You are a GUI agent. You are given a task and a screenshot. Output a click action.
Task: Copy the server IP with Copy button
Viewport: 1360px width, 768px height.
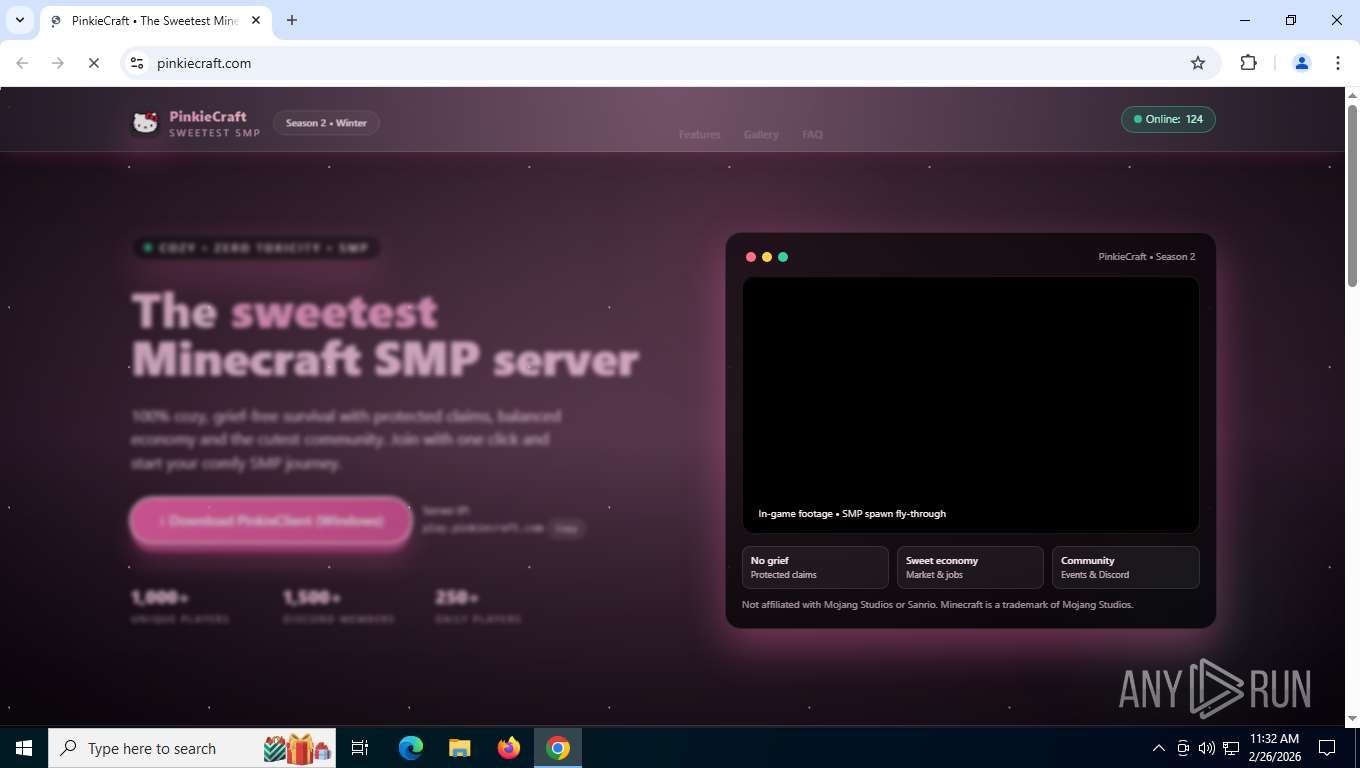point(567,528)
